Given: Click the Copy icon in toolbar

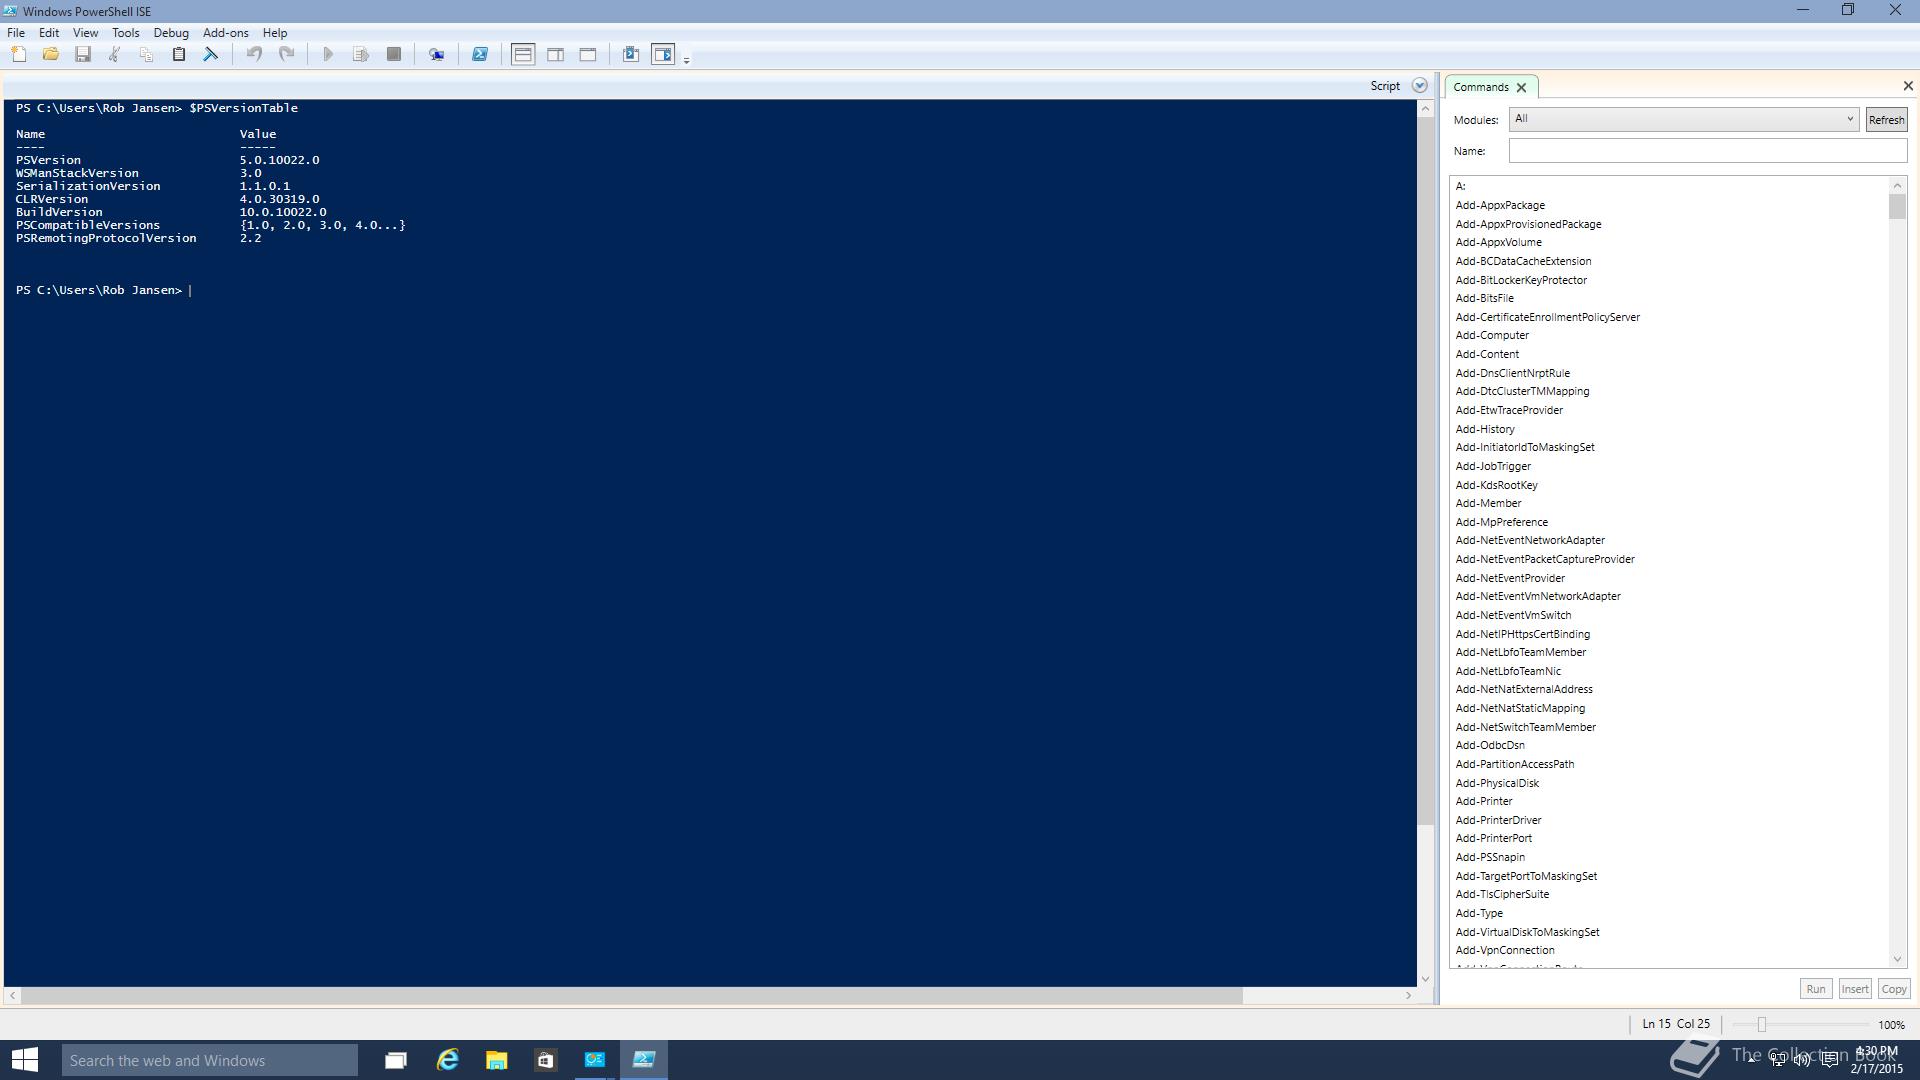Looking at the screenshot, I should coord(147,55).
